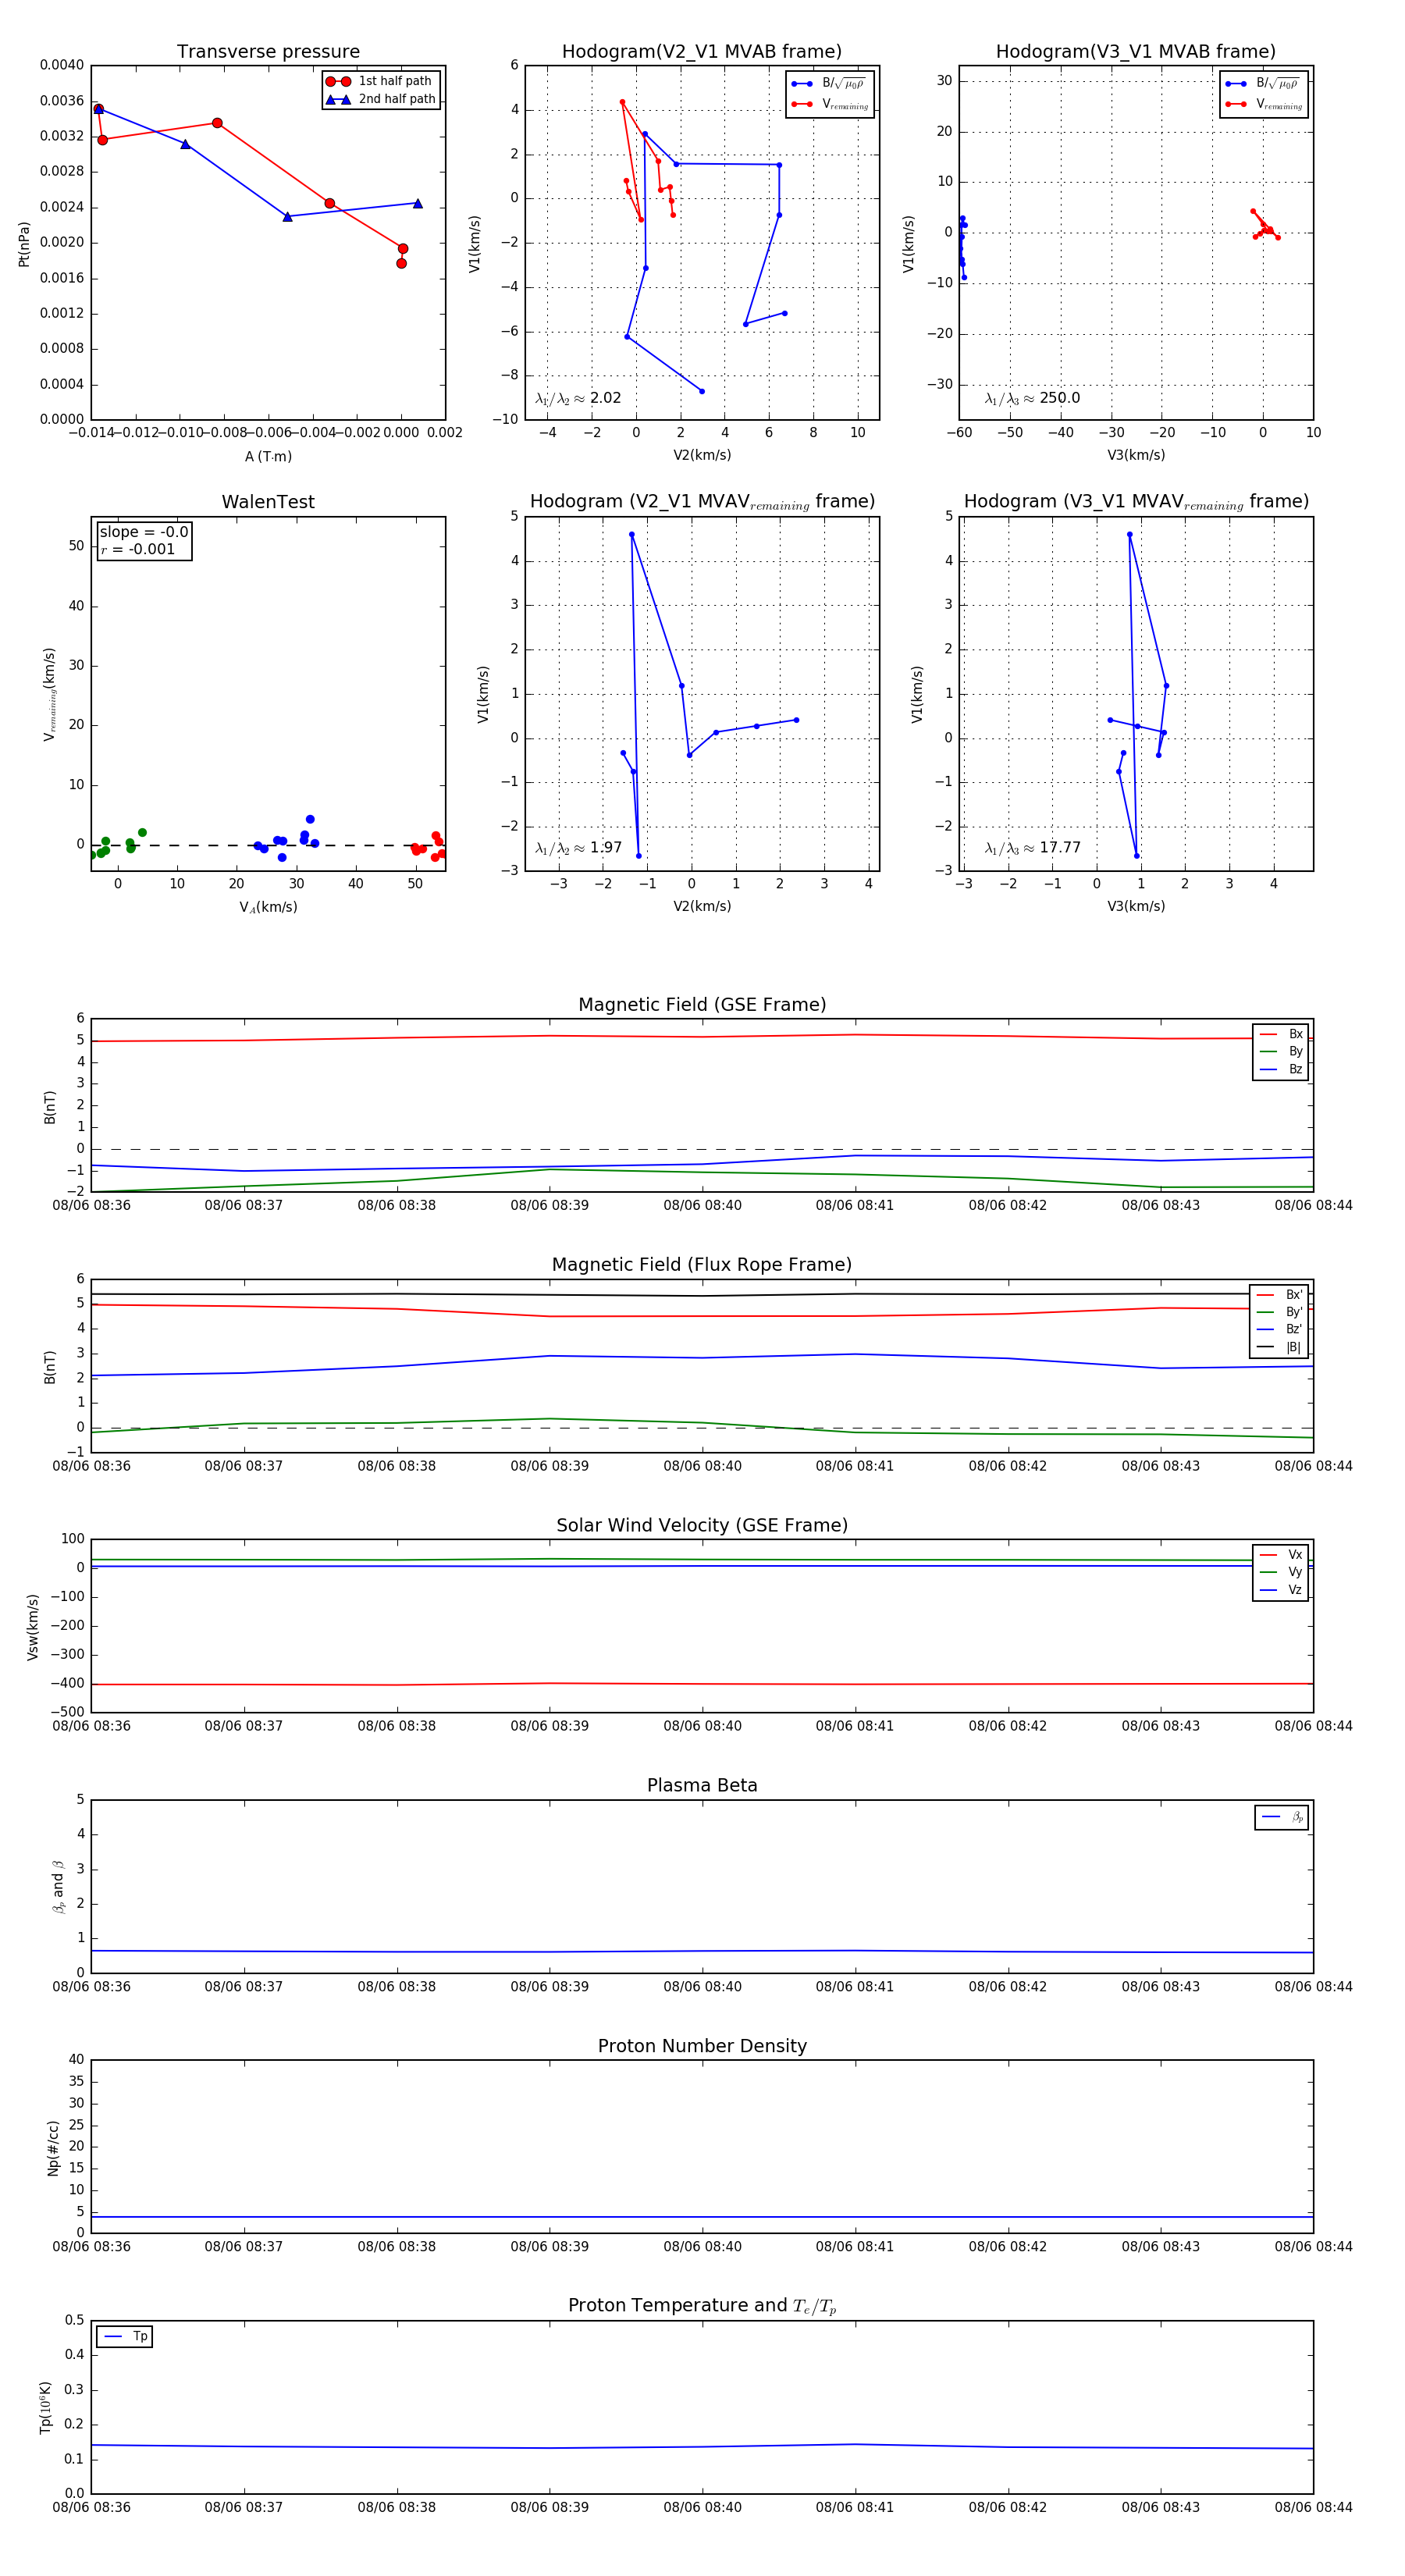Click the λ1/λ2 ≈ 2.02 label
Screen dimensions: 1405x2576
click(578, 398)
